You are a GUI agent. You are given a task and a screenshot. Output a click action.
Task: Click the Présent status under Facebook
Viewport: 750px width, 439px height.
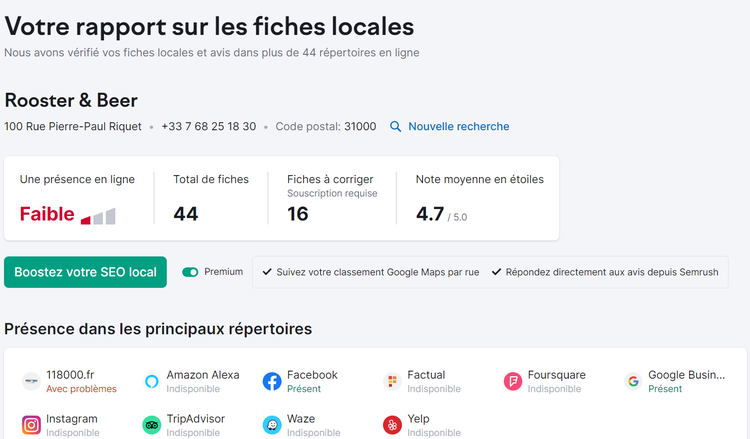[304, 389]
